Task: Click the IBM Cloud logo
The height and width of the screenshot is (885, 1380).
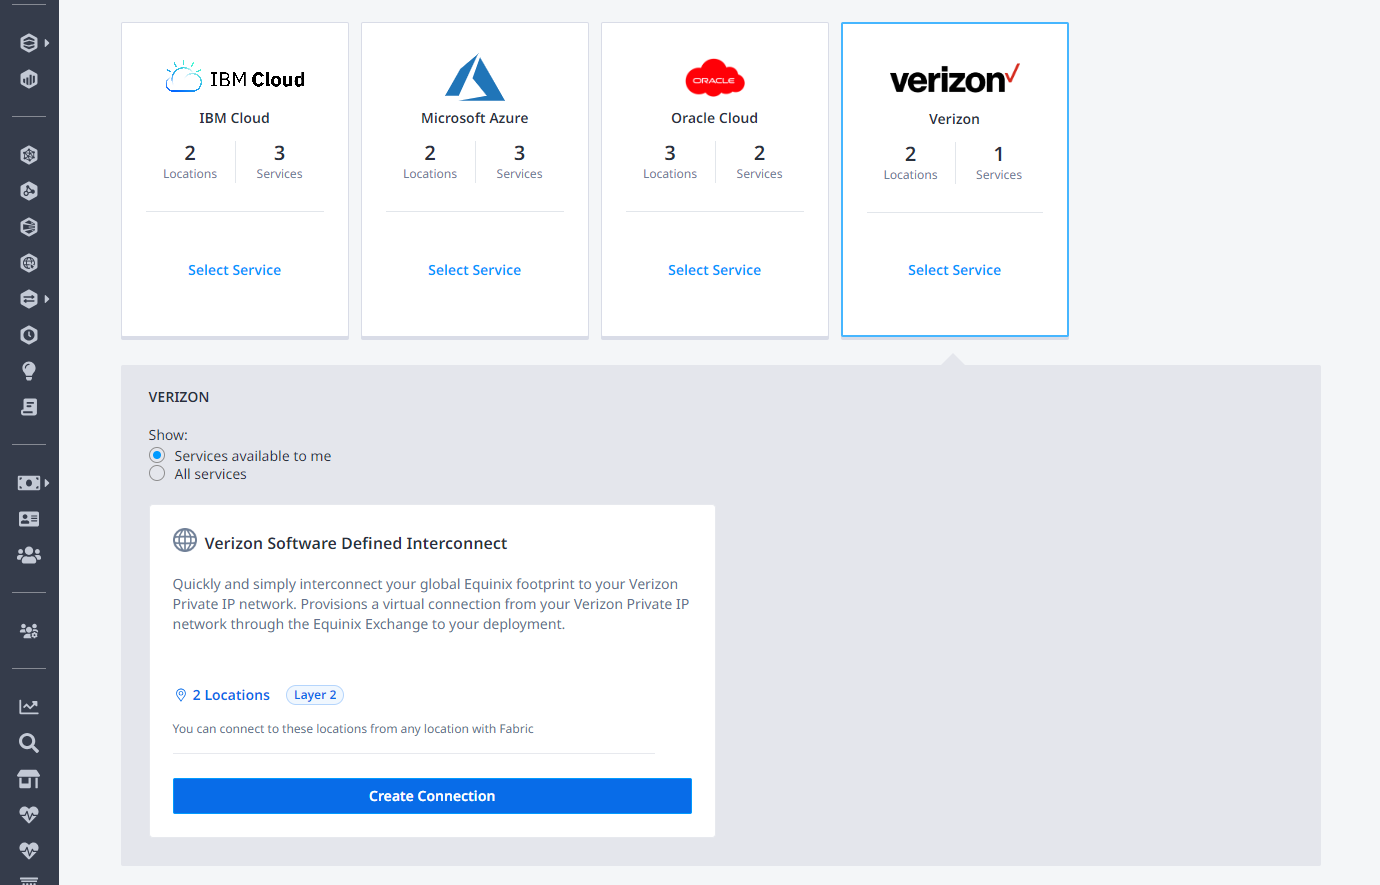Action: (235, 78)
